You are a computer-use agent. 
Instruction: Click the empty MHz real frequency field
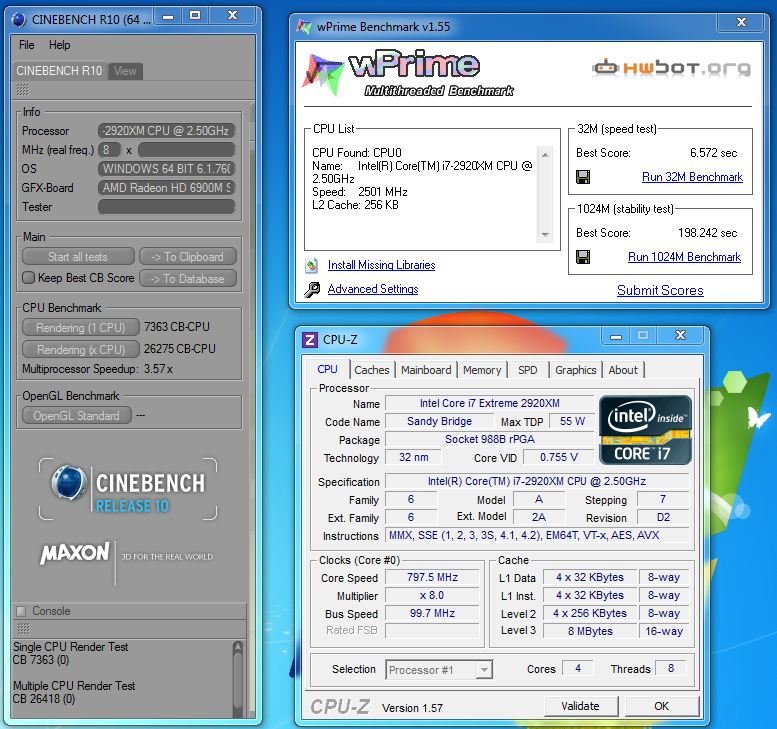tap(186, 150)
